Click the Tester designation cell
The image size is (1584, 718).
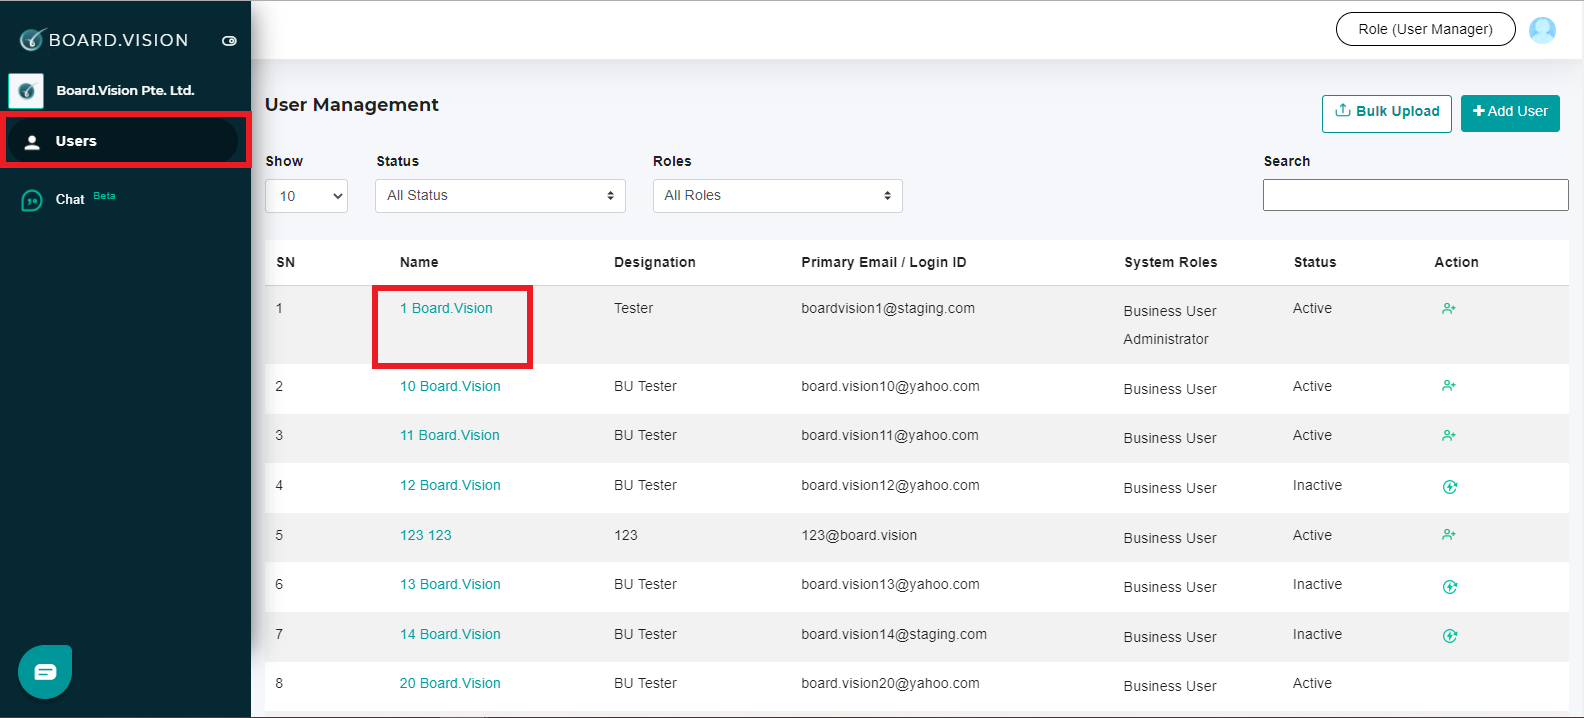click(633, 308)
